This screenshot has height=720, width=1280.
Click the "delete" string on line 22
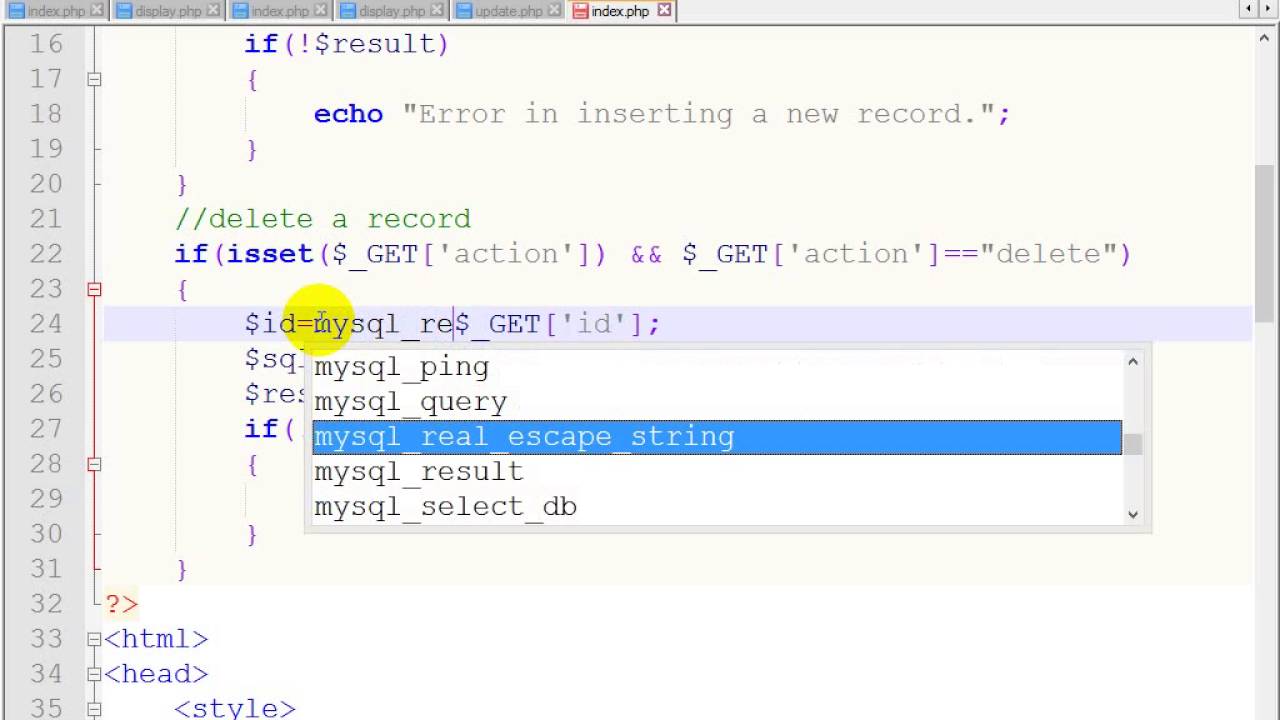(1050, 254)
